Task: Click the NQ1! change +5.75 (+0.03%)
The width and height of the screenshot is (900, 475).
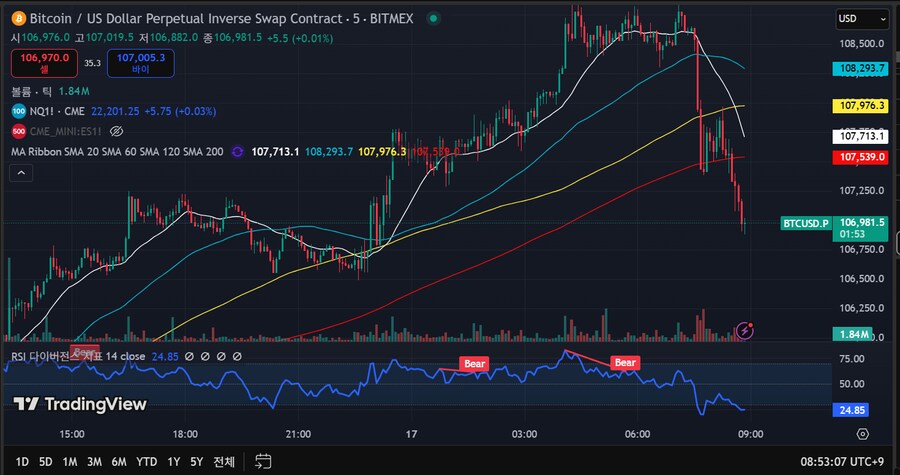Action: pyautogui.click(x=180, y=111)
